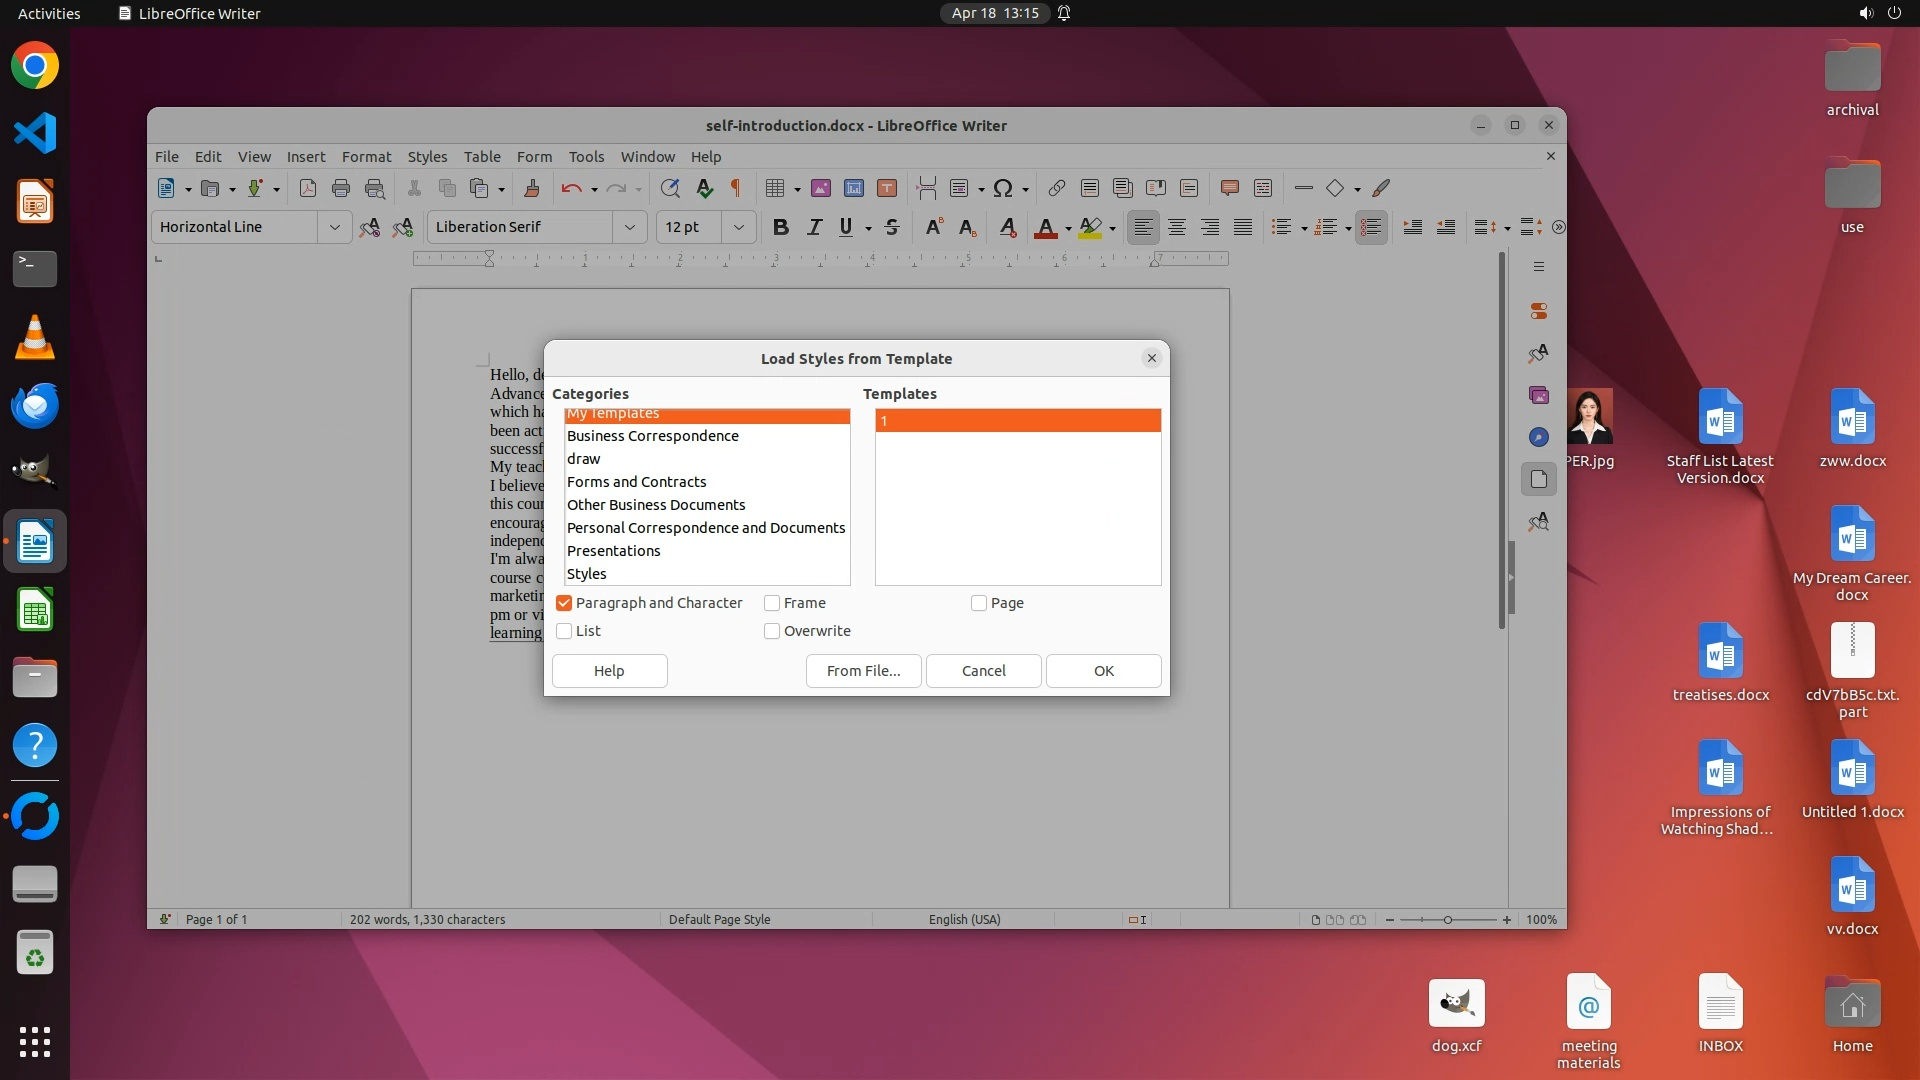Enable the Frame checkbox
This screenshot has width=1920, height=1080.
[772, 603]
